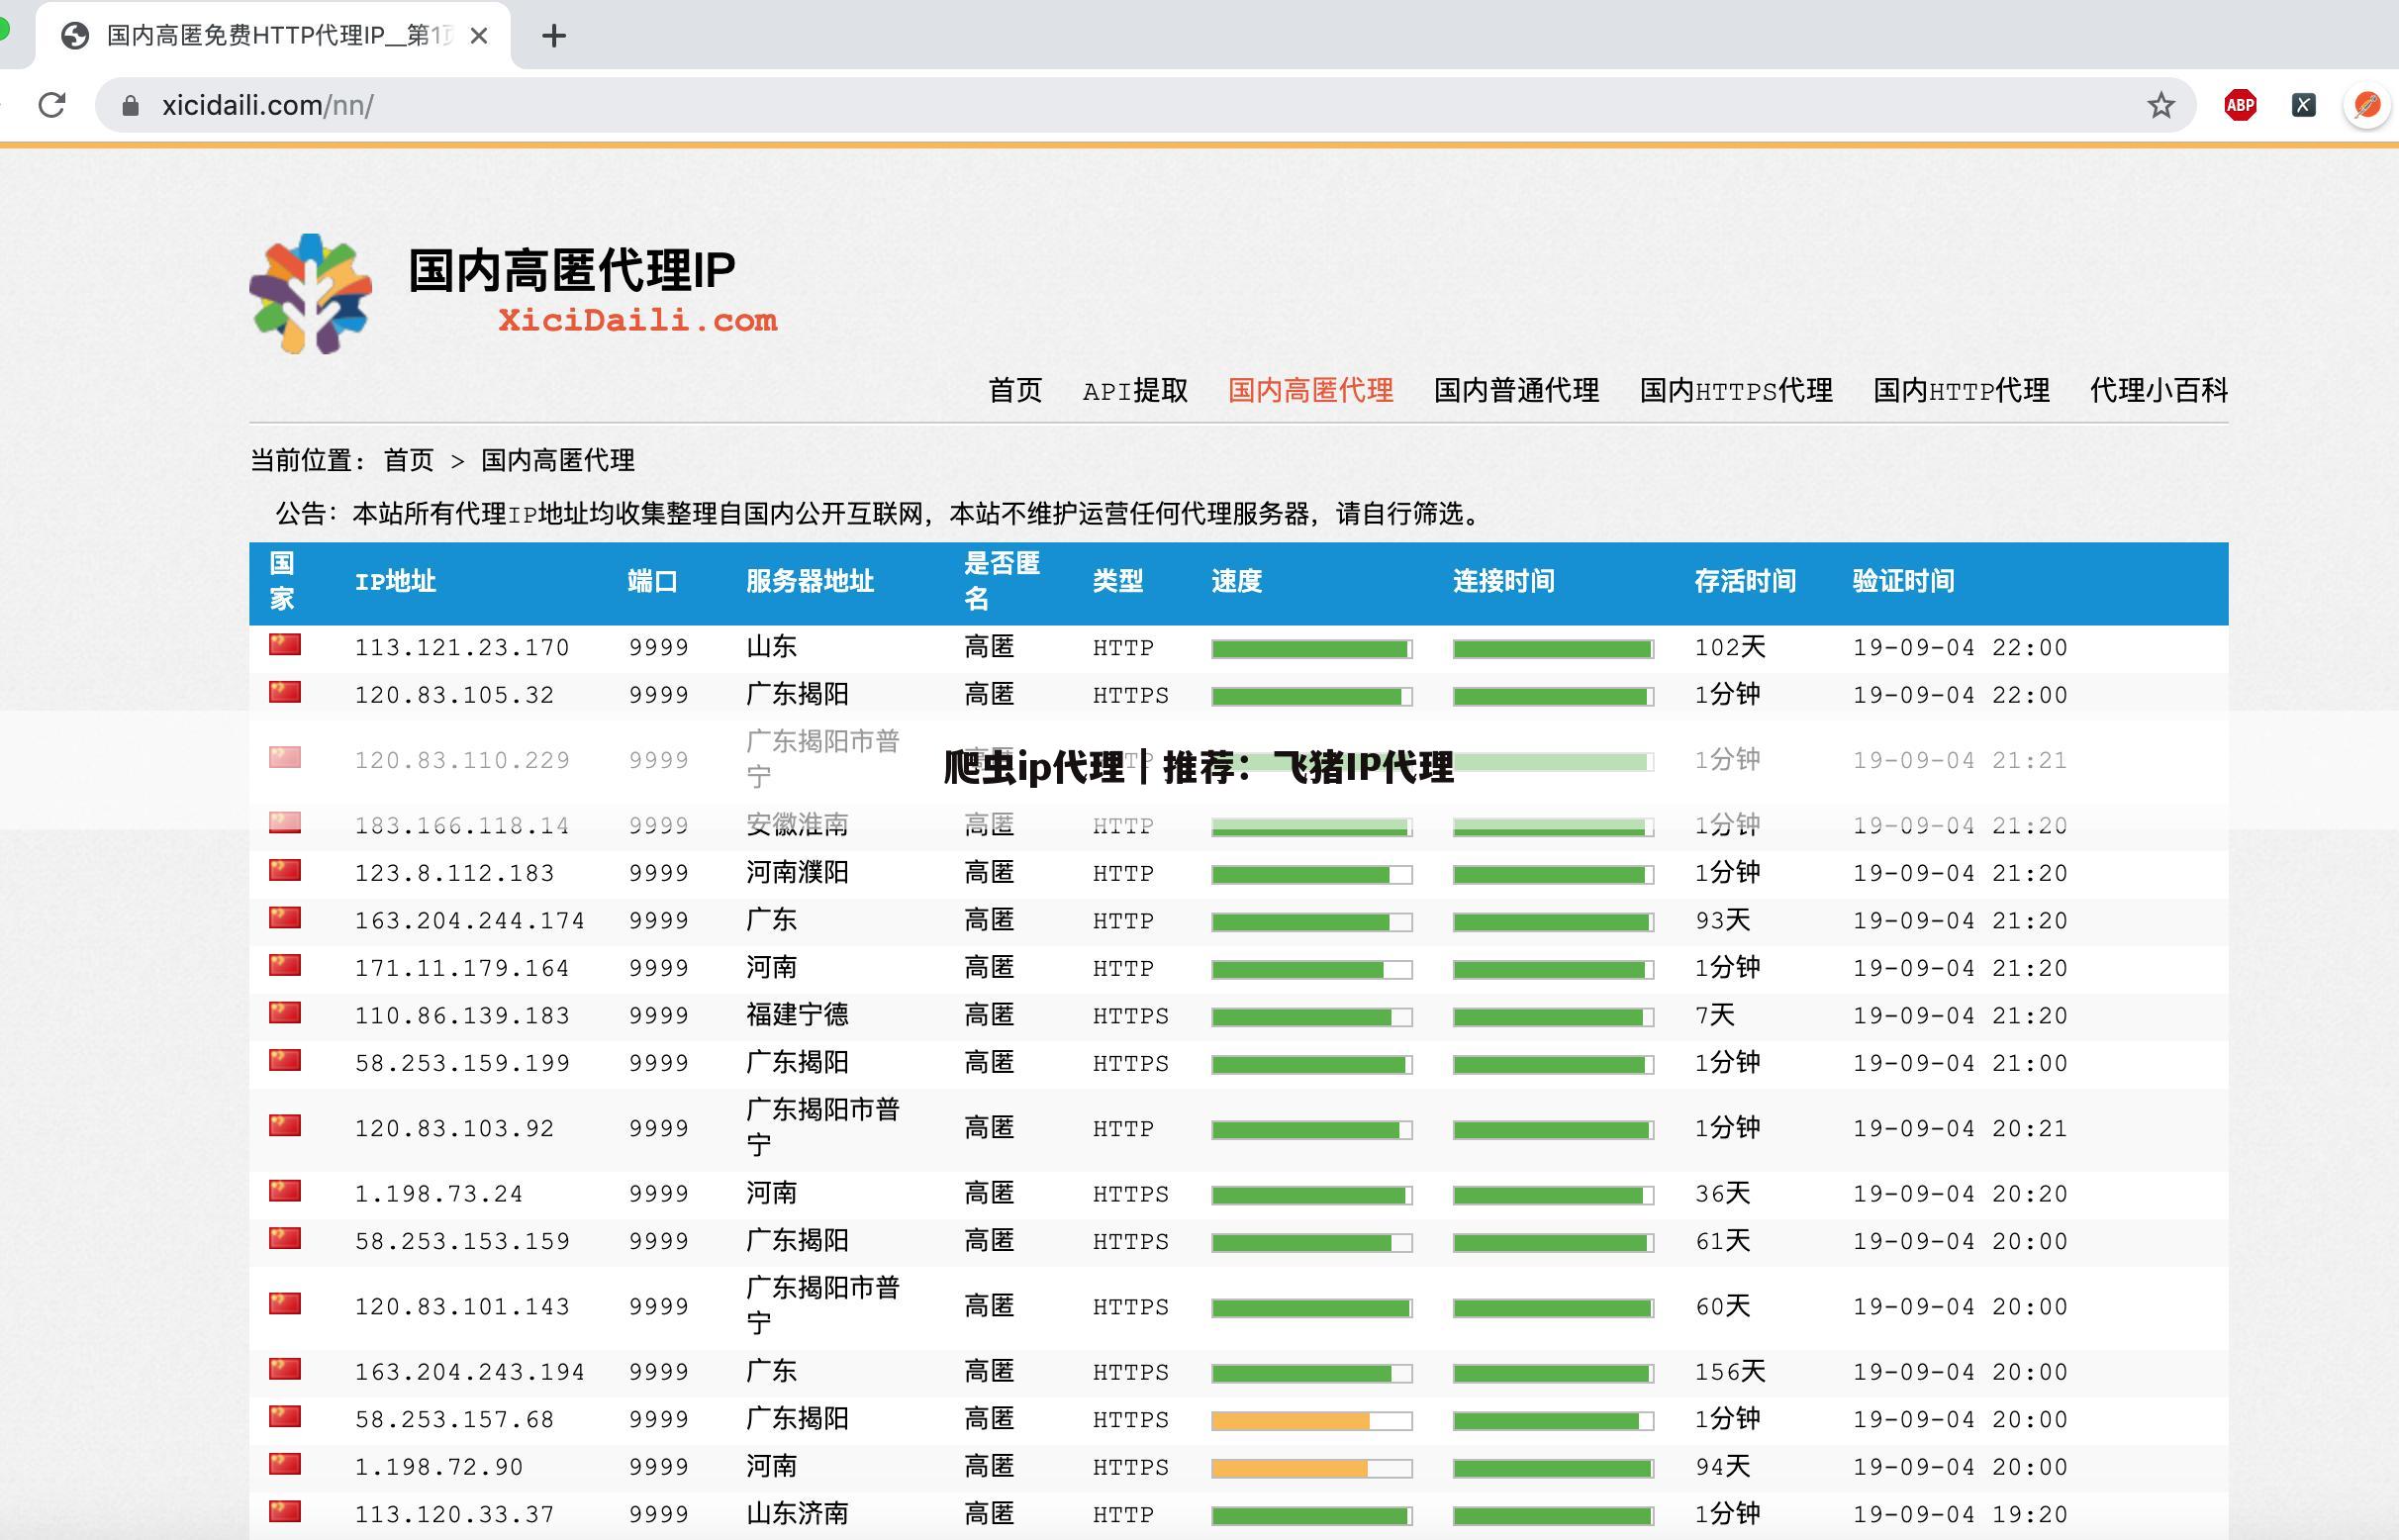The image size is (2399, 1540).
Task: Go to 国内HTTPS代理 in the navigation
Action: click(1736, 390)
